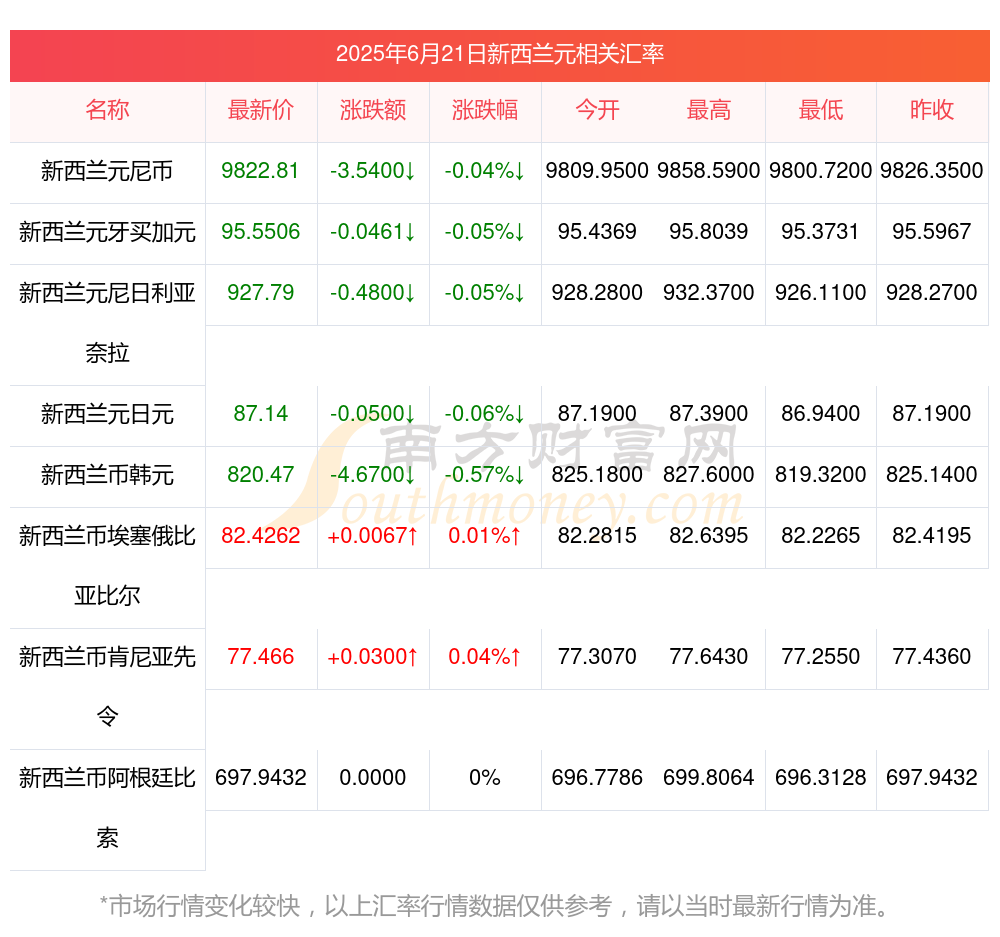Click previous close 82.4195
This screenshot has height=937, width=1000.
(x=932, y=535)
